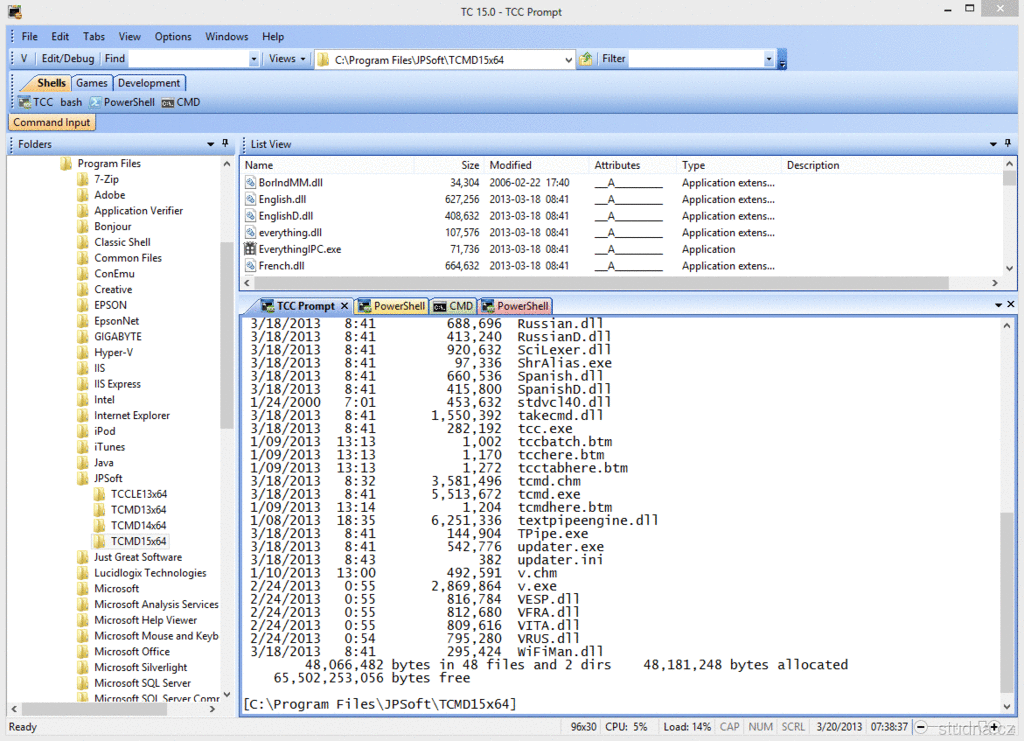
Task: Sort list by the Modified column header
Action: coord(511,165)
